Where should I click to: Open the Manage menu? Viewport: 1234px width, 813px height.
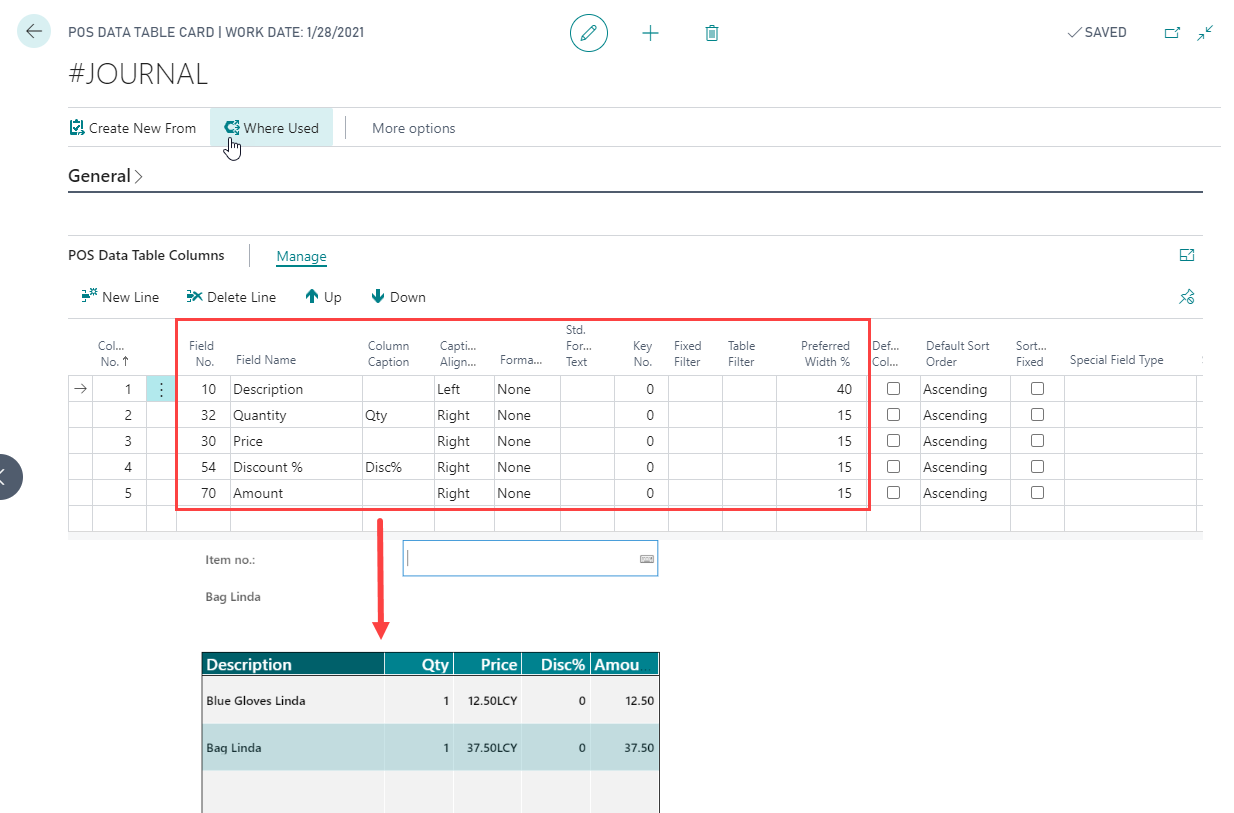(301, 256)
